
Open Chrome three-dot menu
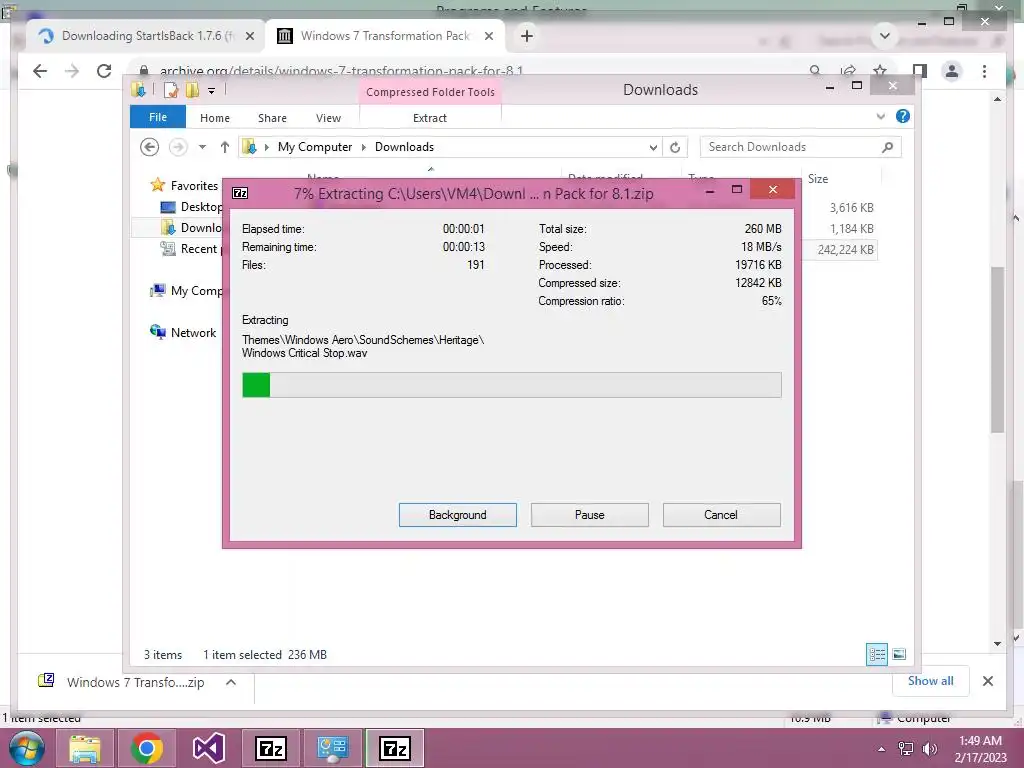tap(984, 71)
